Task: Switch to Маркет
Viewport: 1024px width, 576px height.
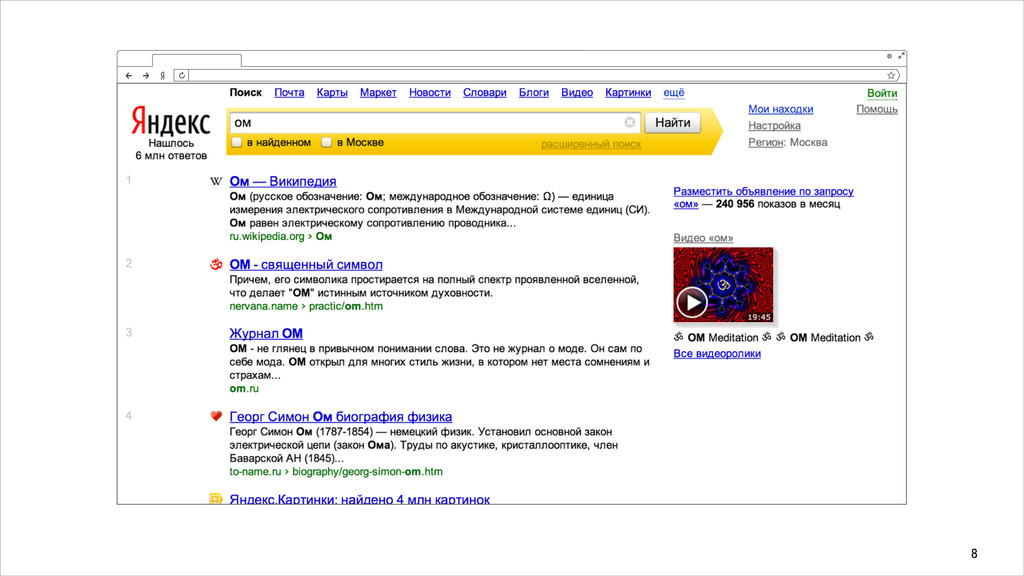Action: tap(378, 93)
